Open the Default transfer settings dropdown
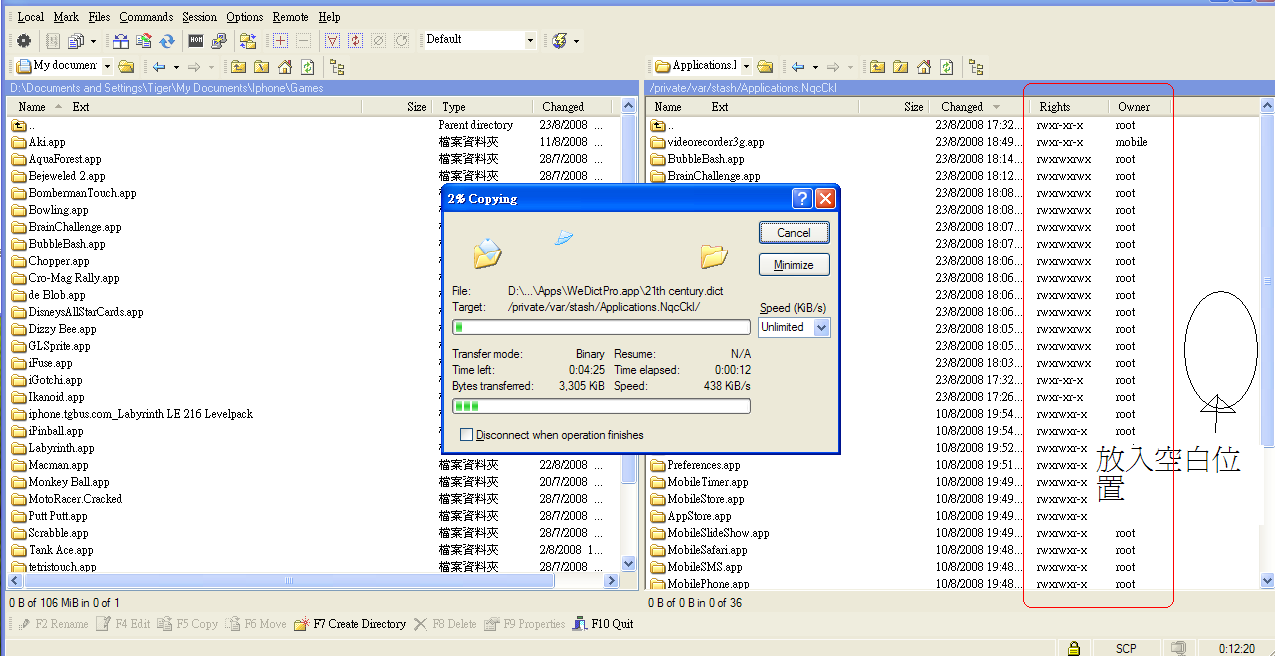Screen dimensions: 1275x656 [530, 41]
